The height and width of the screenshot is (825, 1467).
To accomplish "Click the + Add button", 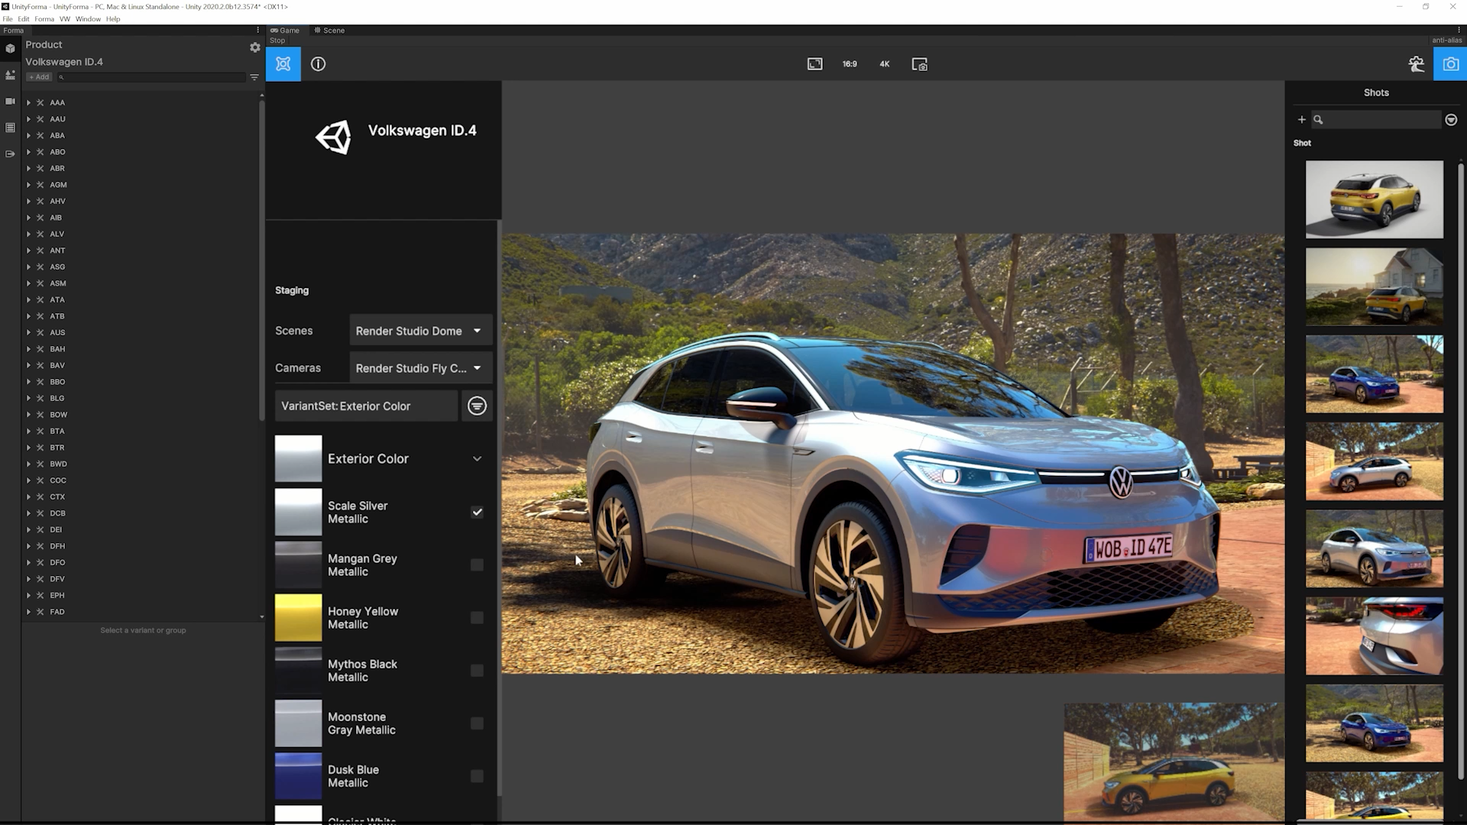I will click(39, 77).
